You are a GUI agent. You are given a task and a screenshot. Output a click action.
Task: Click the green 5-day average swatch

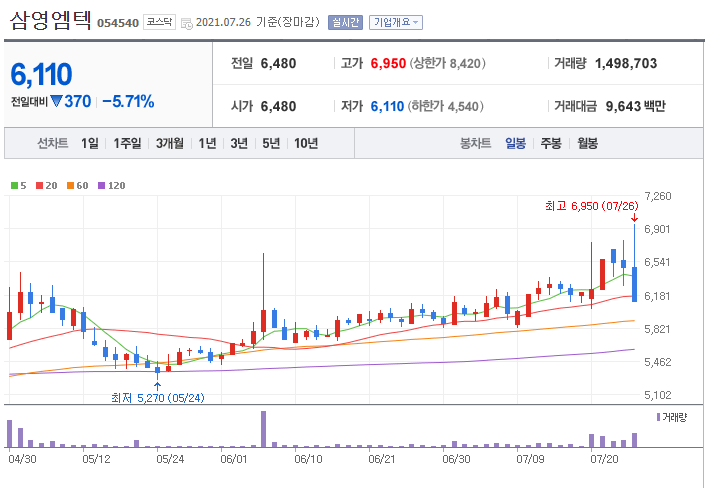point(14,185)
